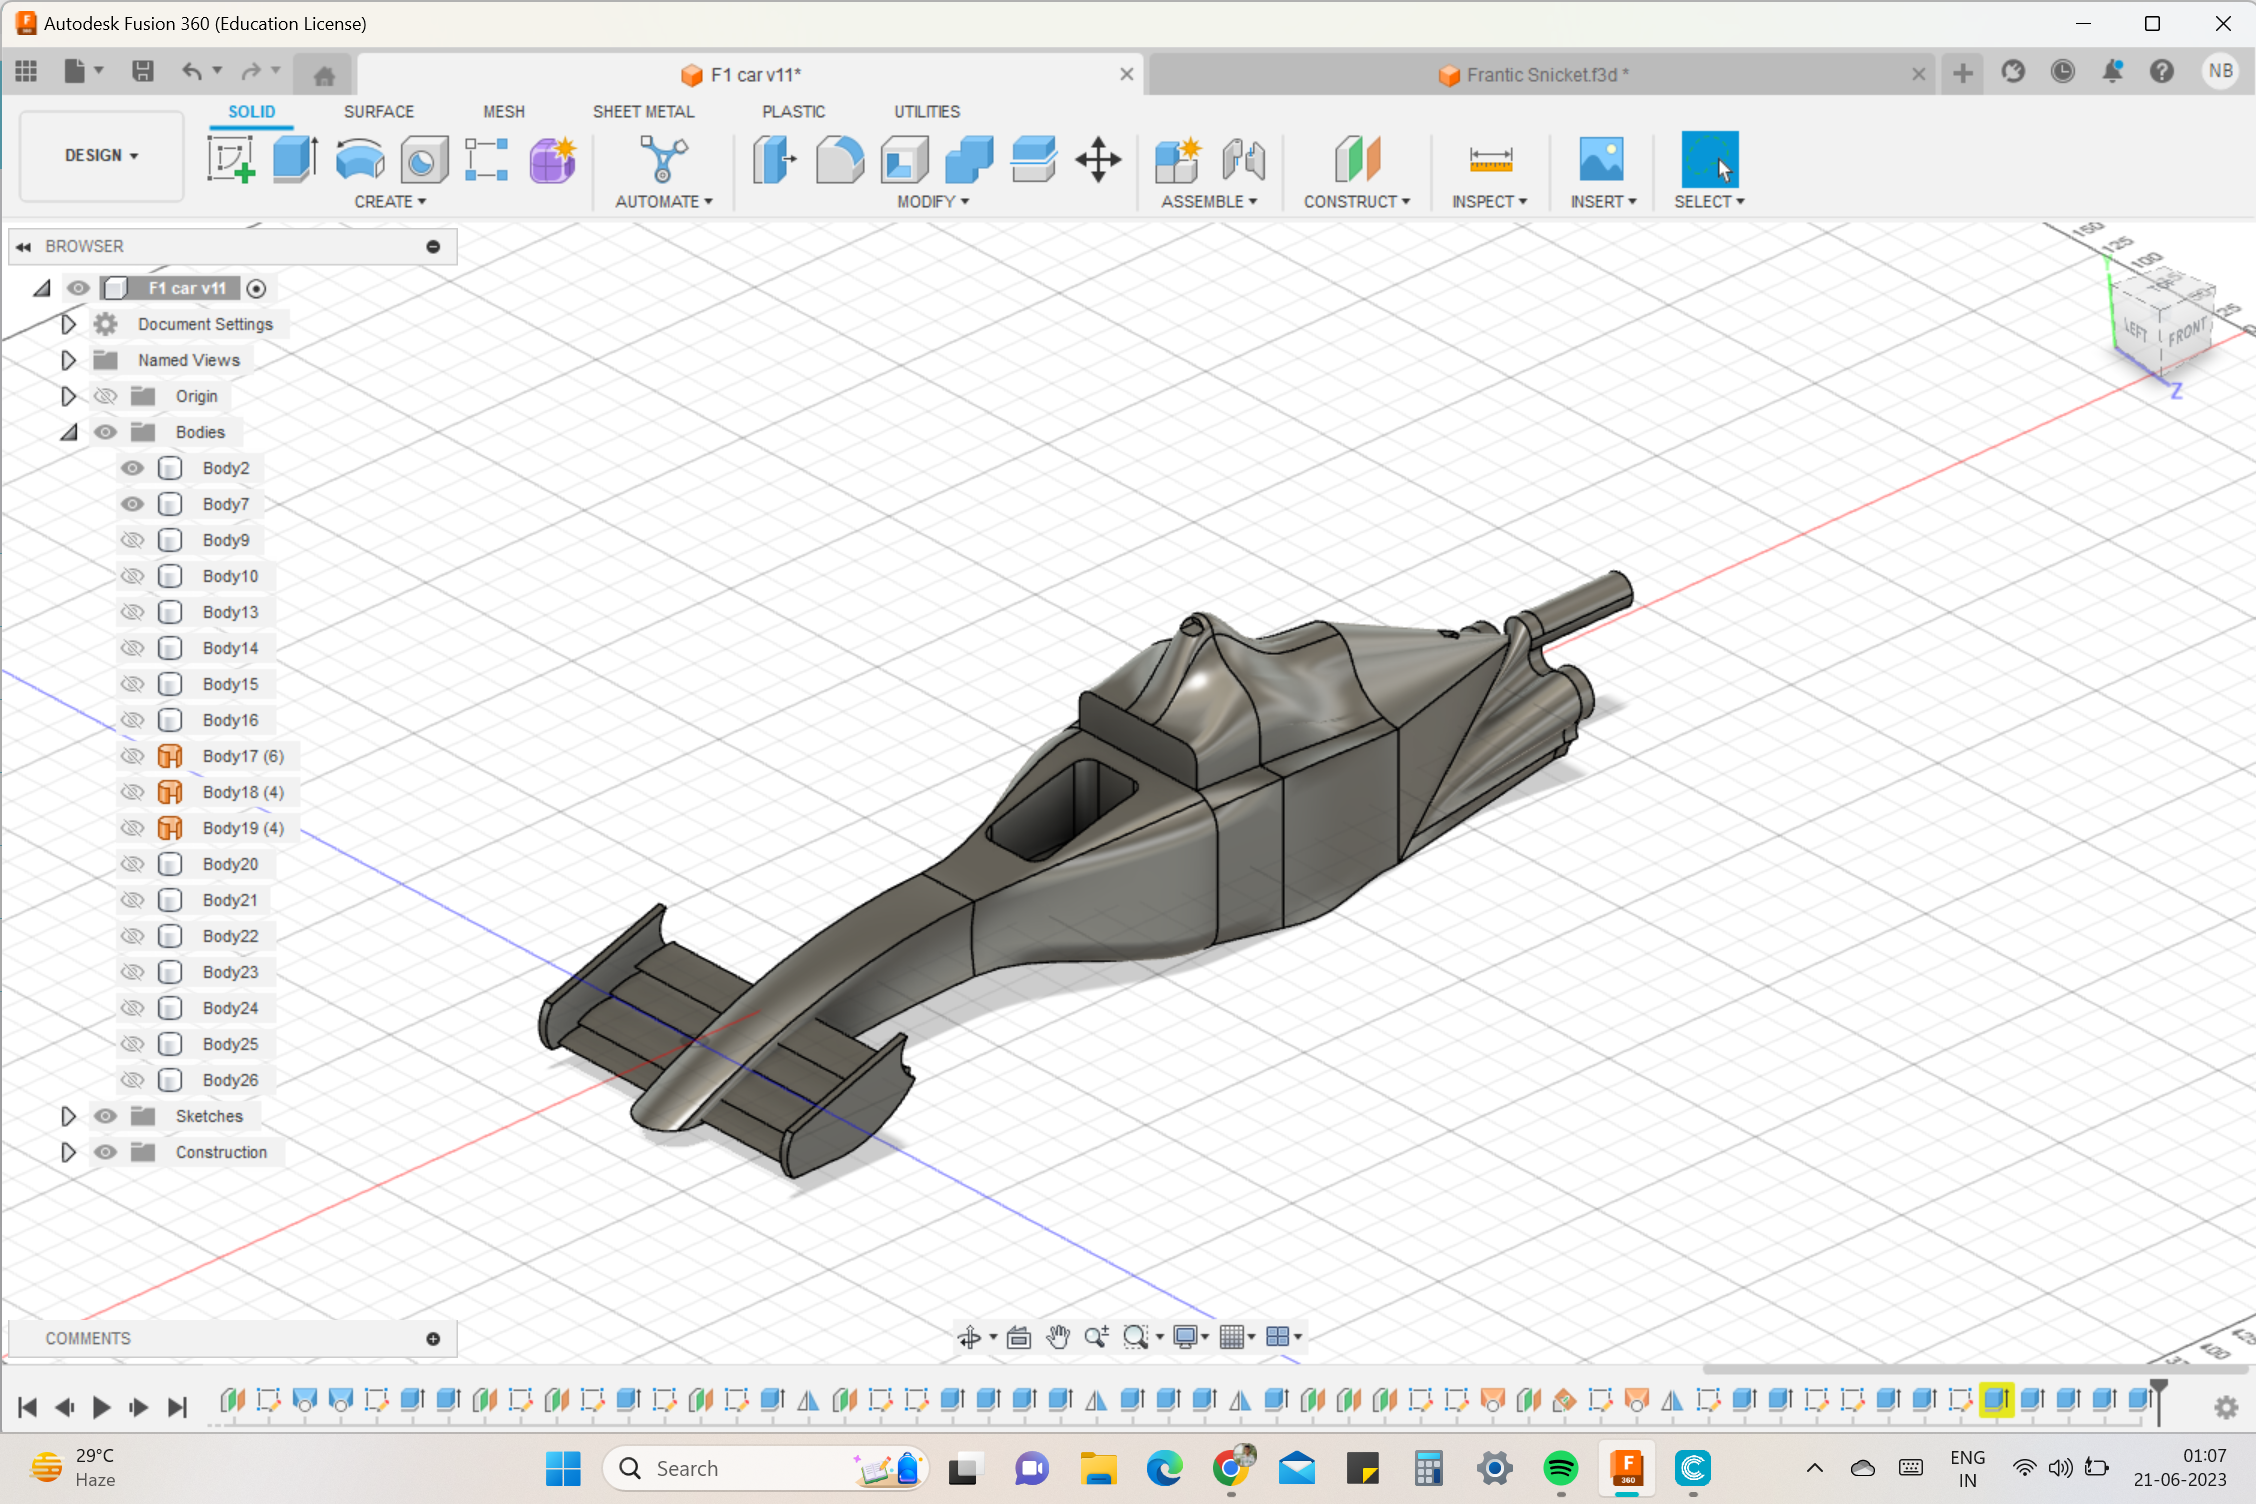
Task: Activate the Pan tool in navigation bar
Action: tap(1058, 1337)
